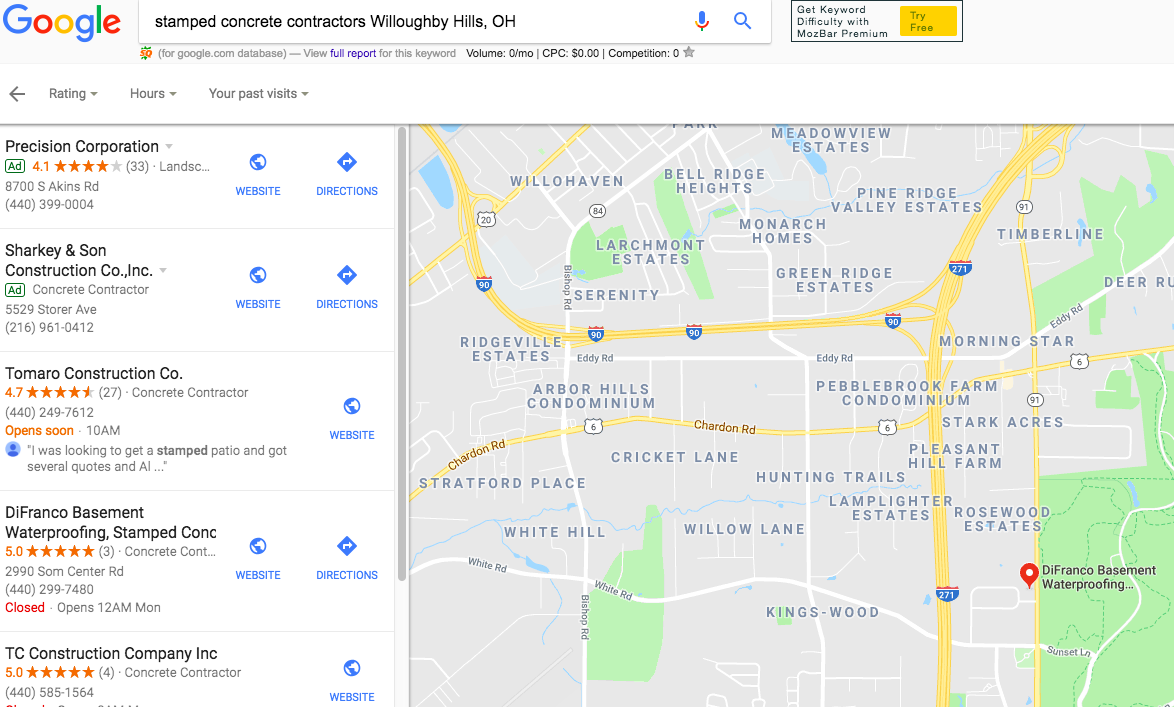Open Tomaro Construction Co. website icon
This screenshot has width=1174, height=707.
click(x=352, y=406)
